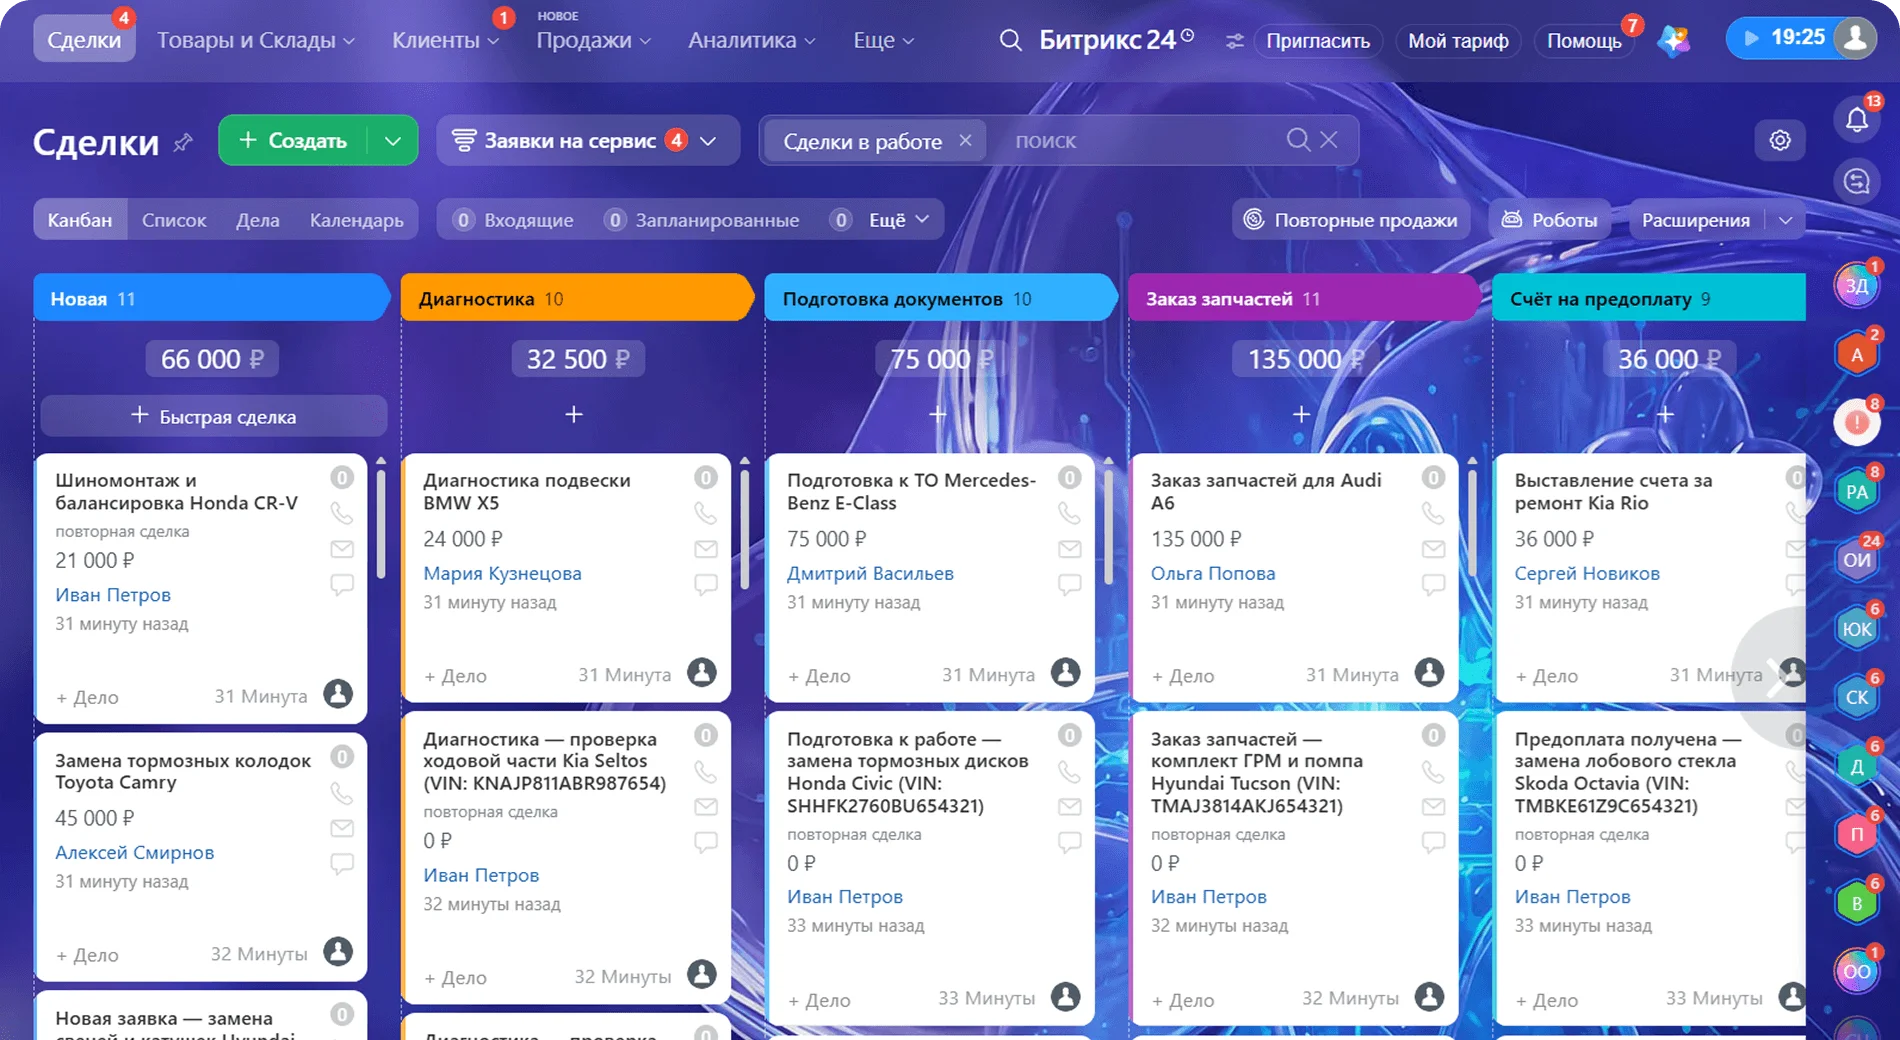Expand the Аналитика menu
Image resolution: width=1900 pixels, height=1040 pixels.
(752, 41)
